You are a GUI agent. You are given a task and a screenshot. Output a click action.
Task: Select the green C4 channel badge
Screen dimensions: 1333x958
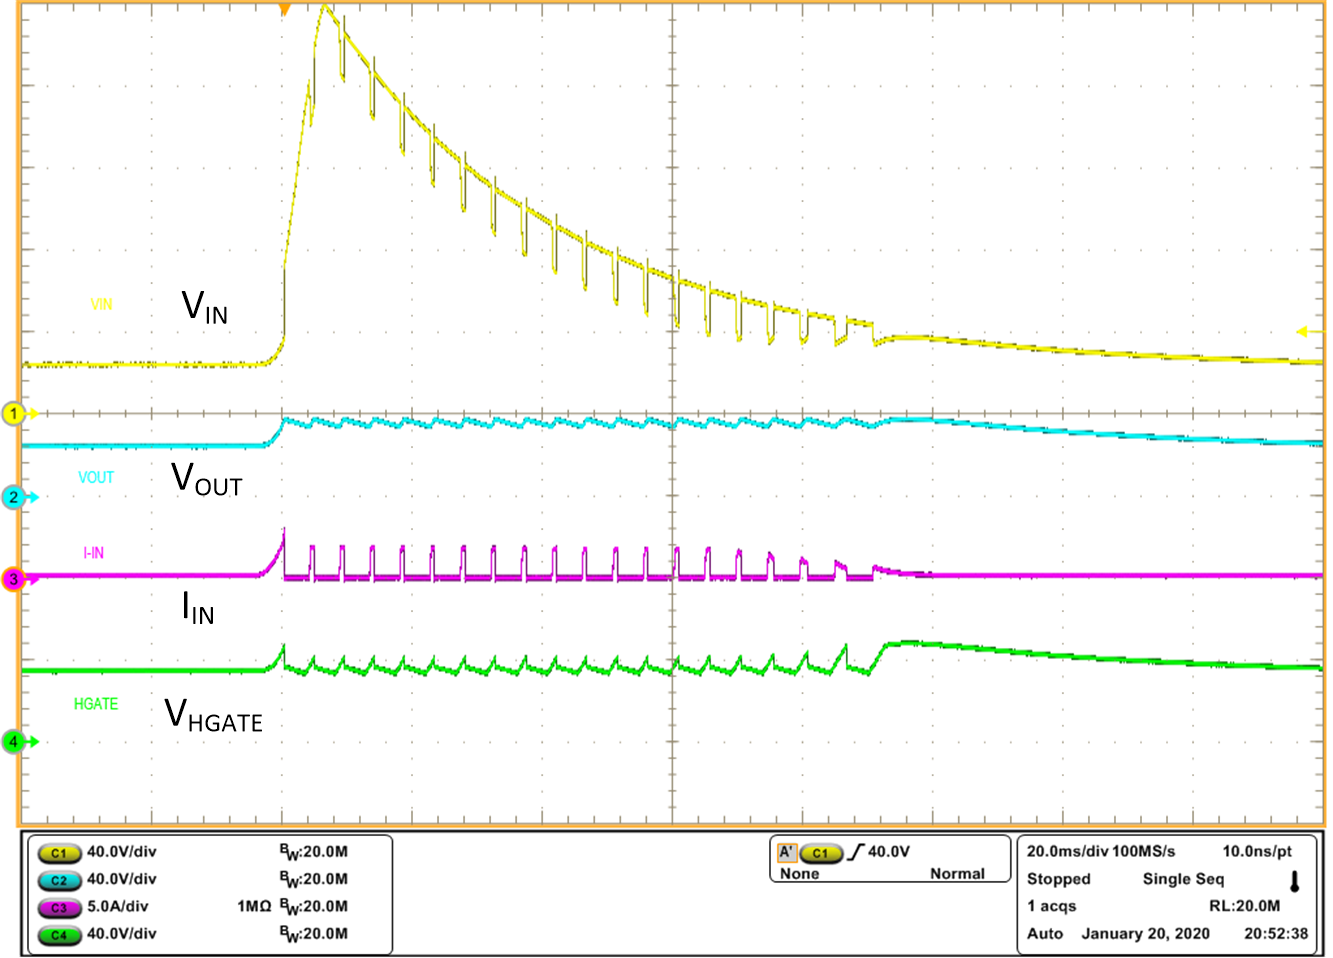click(x=60, y=935)
